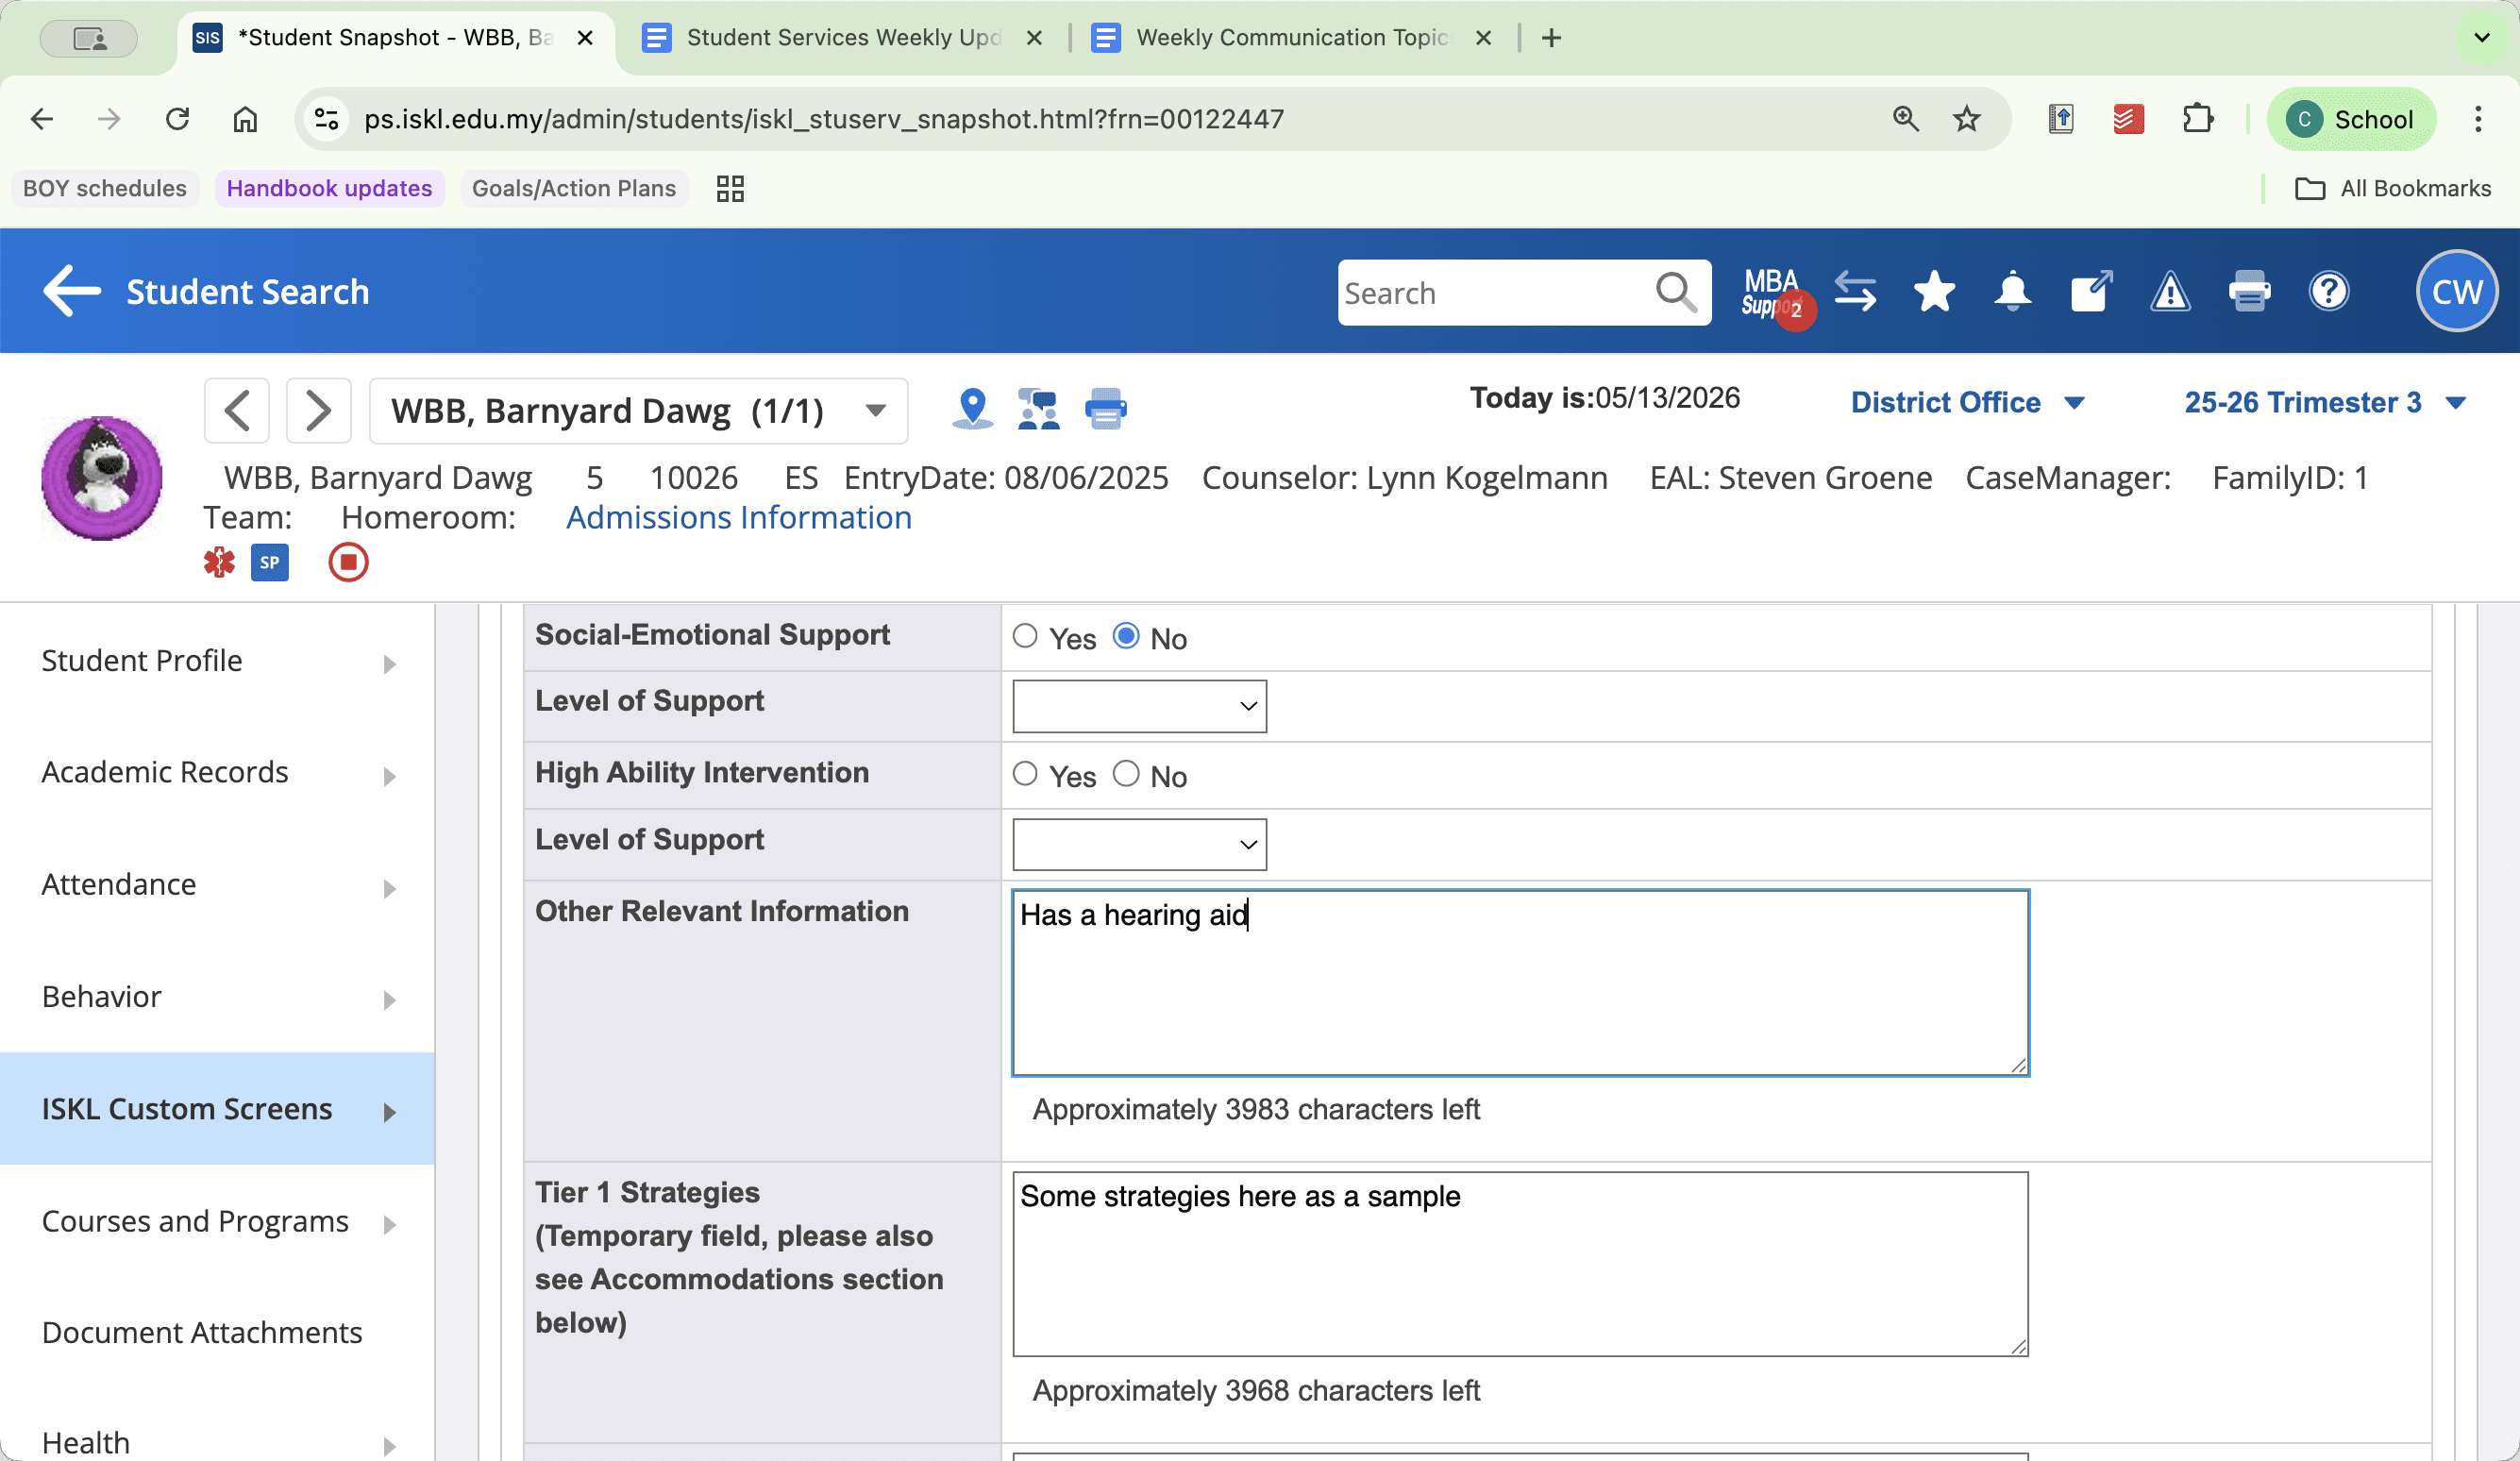This screenshot has width=2520, height=1461.
Task: Open the Admissions Information link
Action: pyautogui.click(x=738, y=518)
